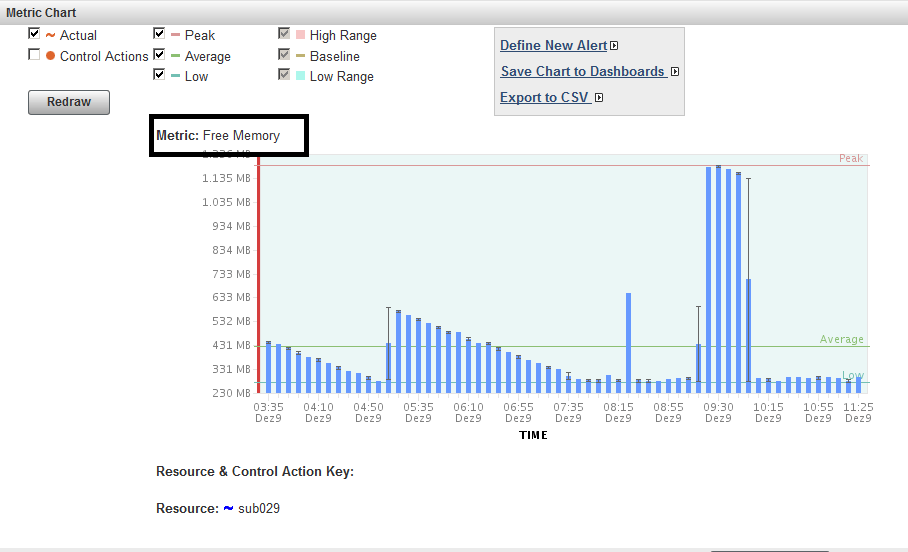This screenshot has height=552, width=908.
Task: Click arrow icon beside Export to CSV
Action: pyautogui.click(x=599, y=98)
